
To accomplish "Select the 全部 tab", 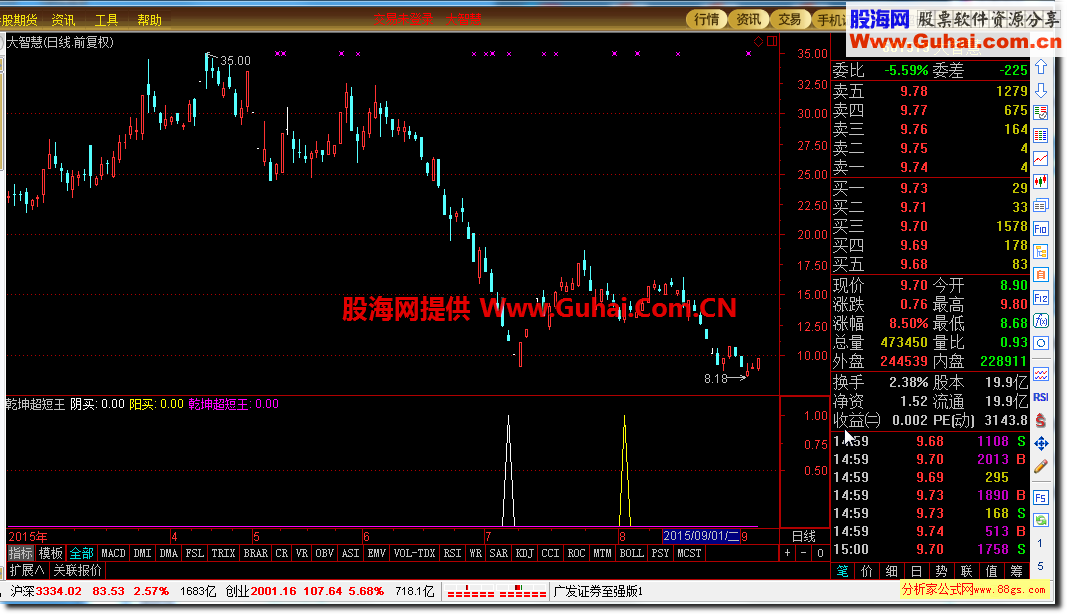I will pyautogui.click(x=81, y=553).
